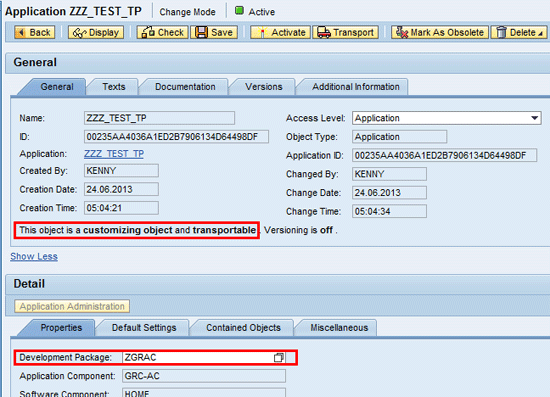Click the Application Administration button
This screenshot has width=550, height=397.
tap(72, 306)
